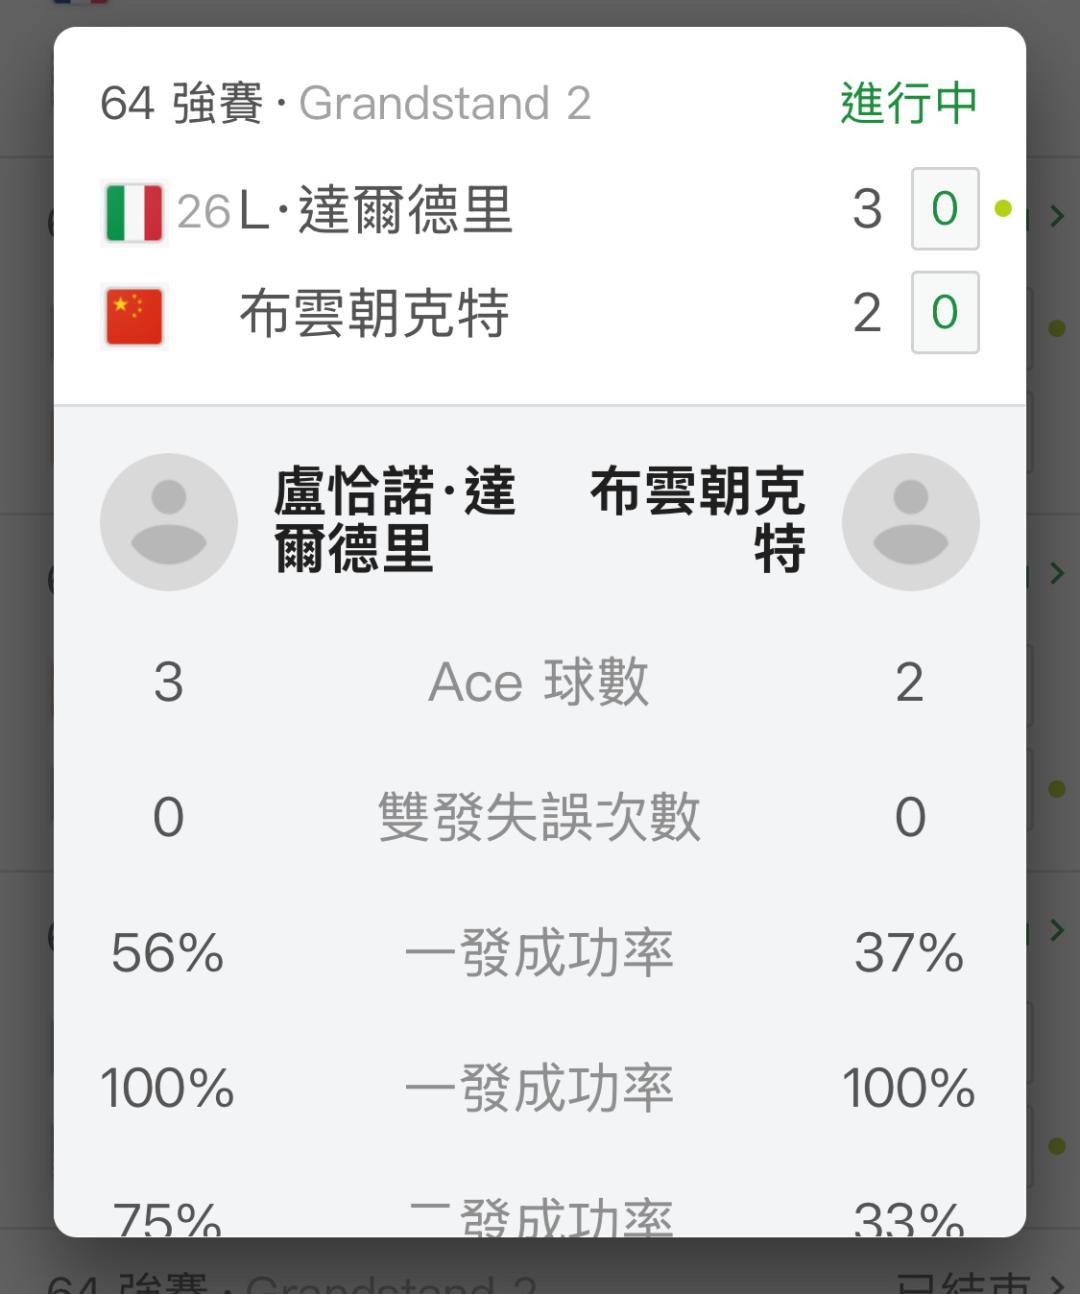The height and width of the screenshot is (1294, 1080).
Task: Tap the Ace 球數 stat label
Action: (539, 683)
